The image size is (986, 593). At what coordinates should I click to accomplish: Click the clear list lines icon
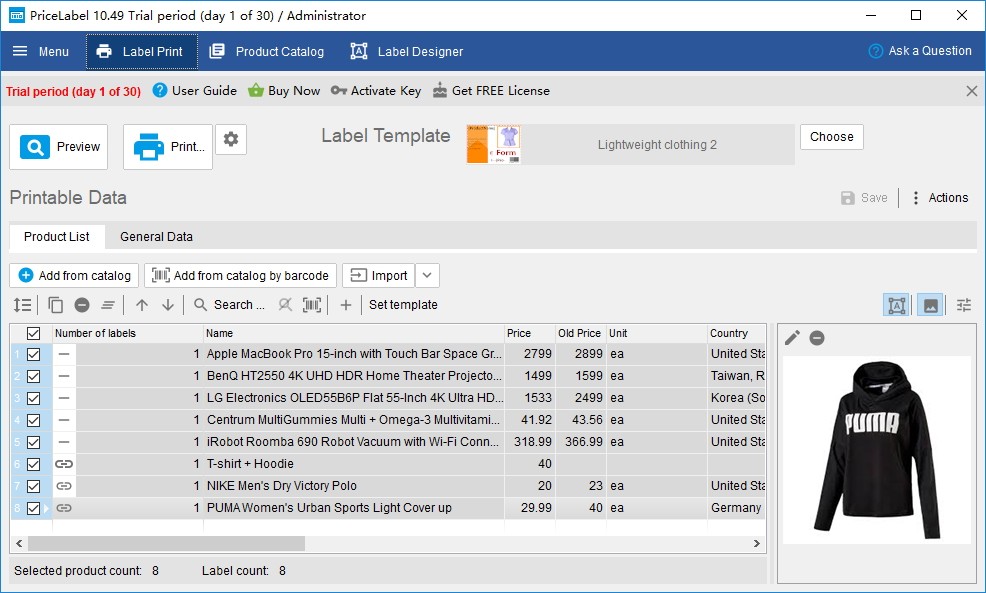point(108,305)
